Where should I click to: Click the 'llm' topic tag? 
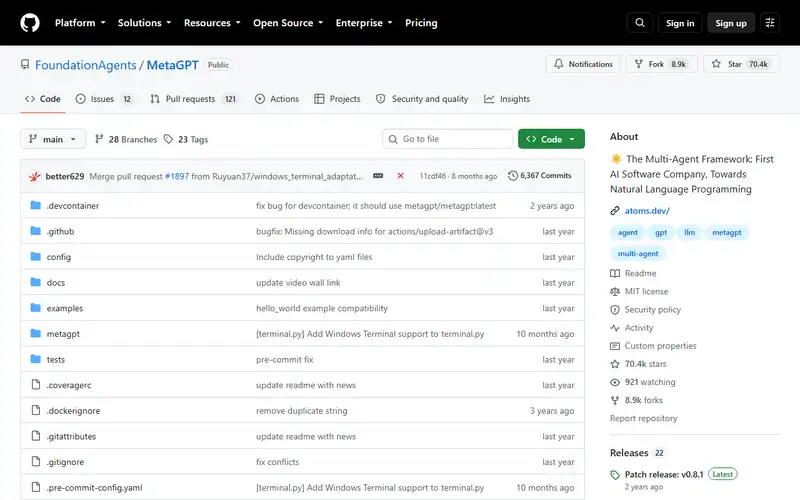pyautogui.click(x=689, y=233)
